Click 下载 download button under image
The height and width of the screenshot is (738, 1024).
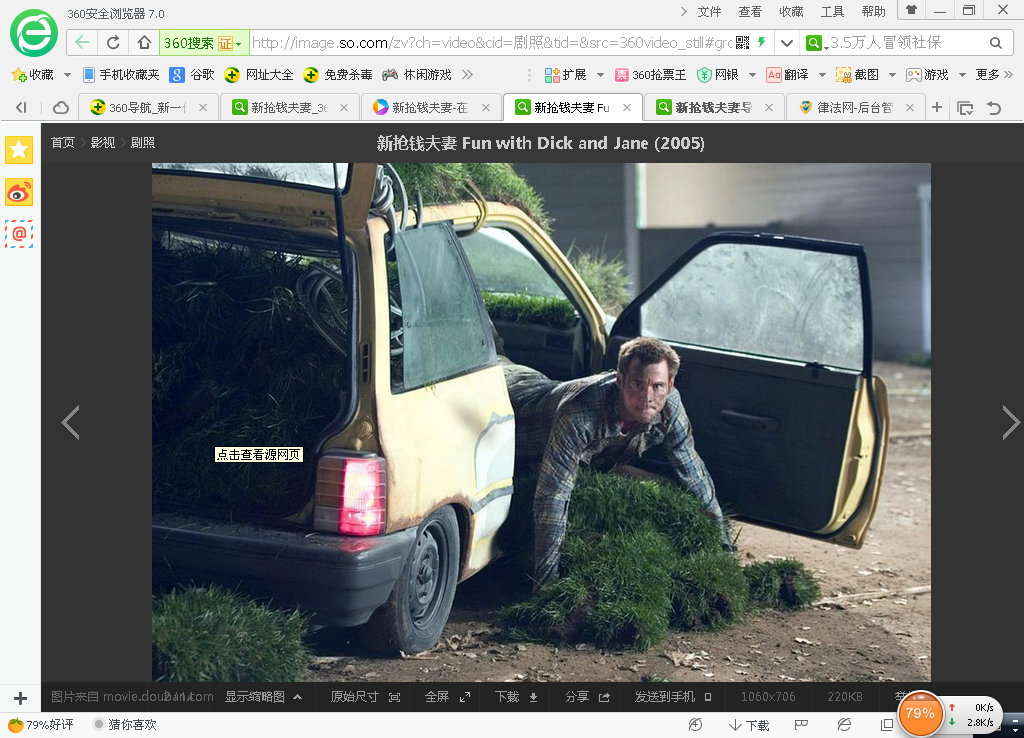(x=517, y=697)
